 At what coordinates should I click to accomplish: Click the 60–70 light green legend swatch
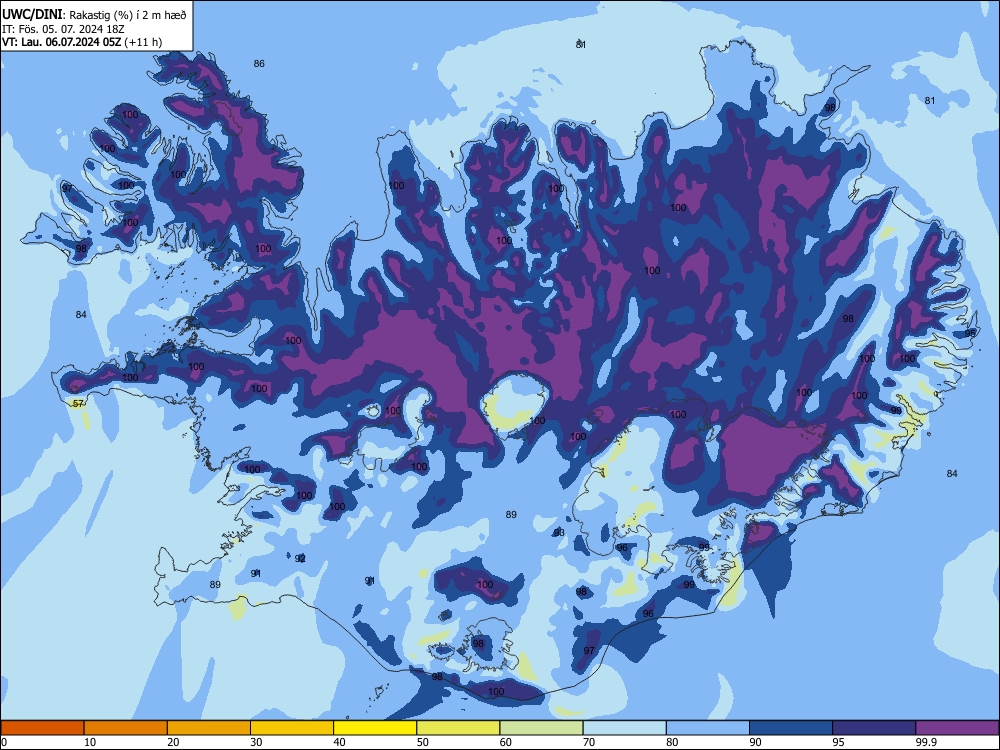(541, 728)
